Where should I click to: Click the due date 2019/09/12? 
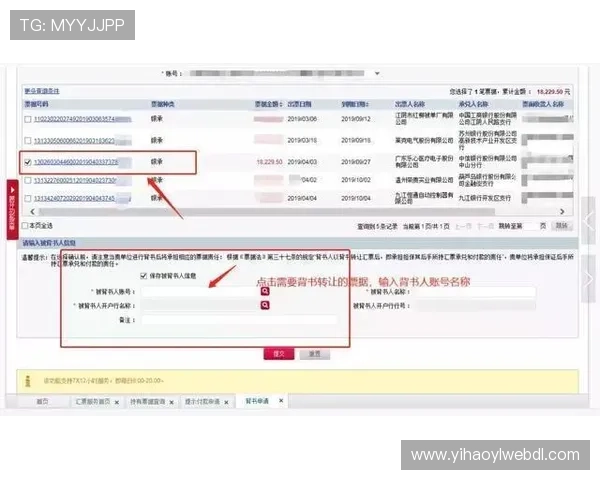[356, 119]
